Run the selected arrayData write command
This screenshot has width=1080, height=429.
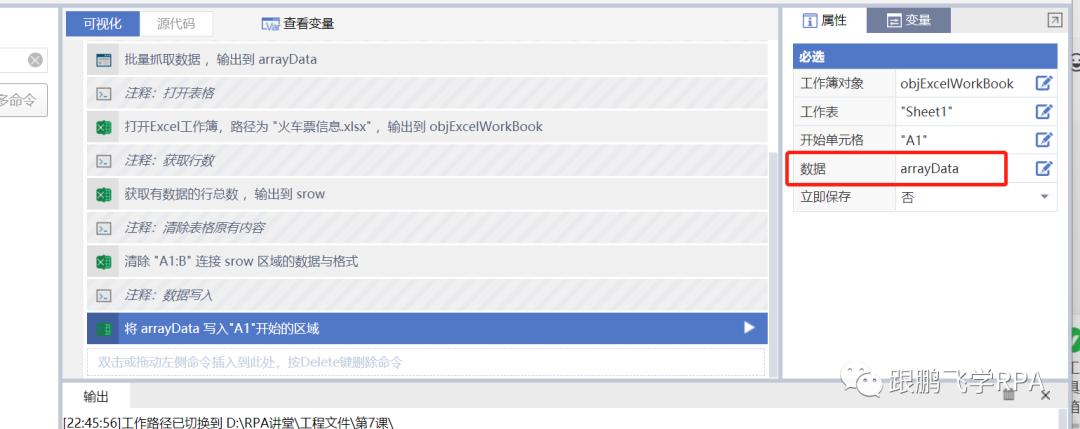(749, 328)
